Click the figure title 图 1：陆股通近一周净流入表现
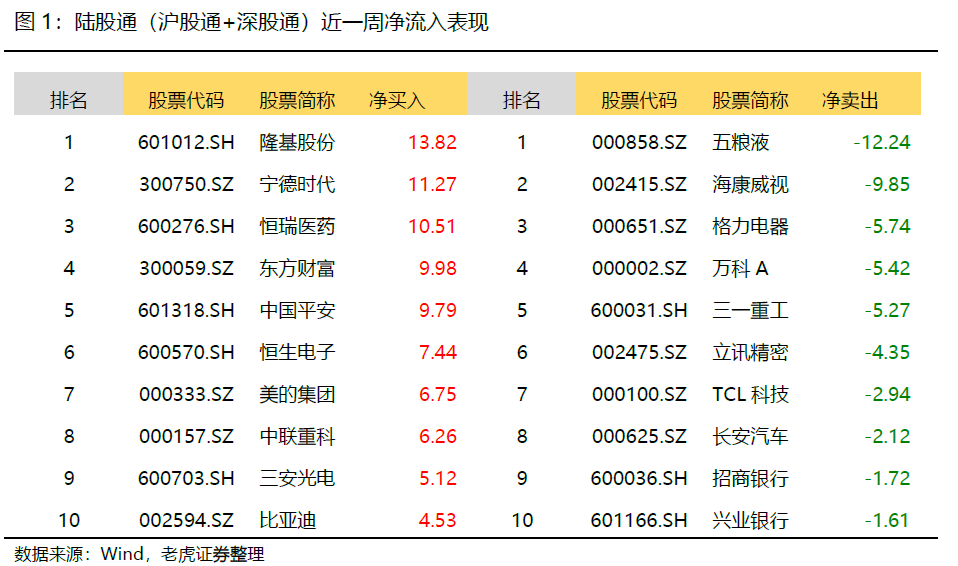Screen dimensions: 958x566 (251, 23)
